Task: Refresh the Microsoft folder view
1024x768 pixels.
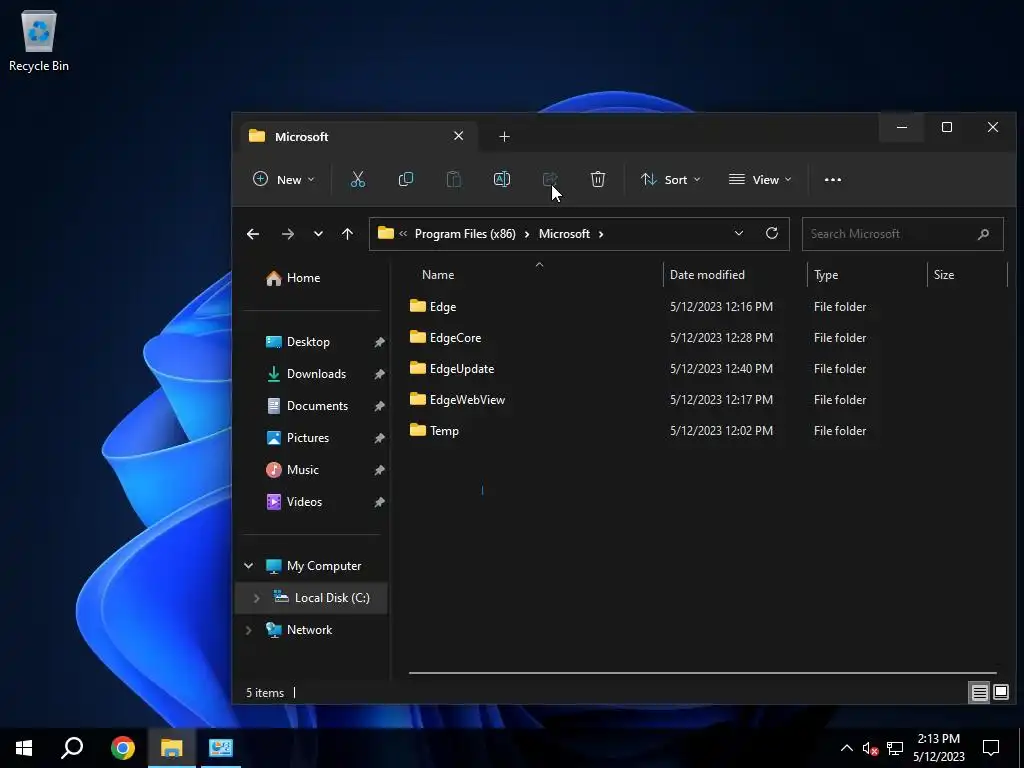Action: coord(772,233)
